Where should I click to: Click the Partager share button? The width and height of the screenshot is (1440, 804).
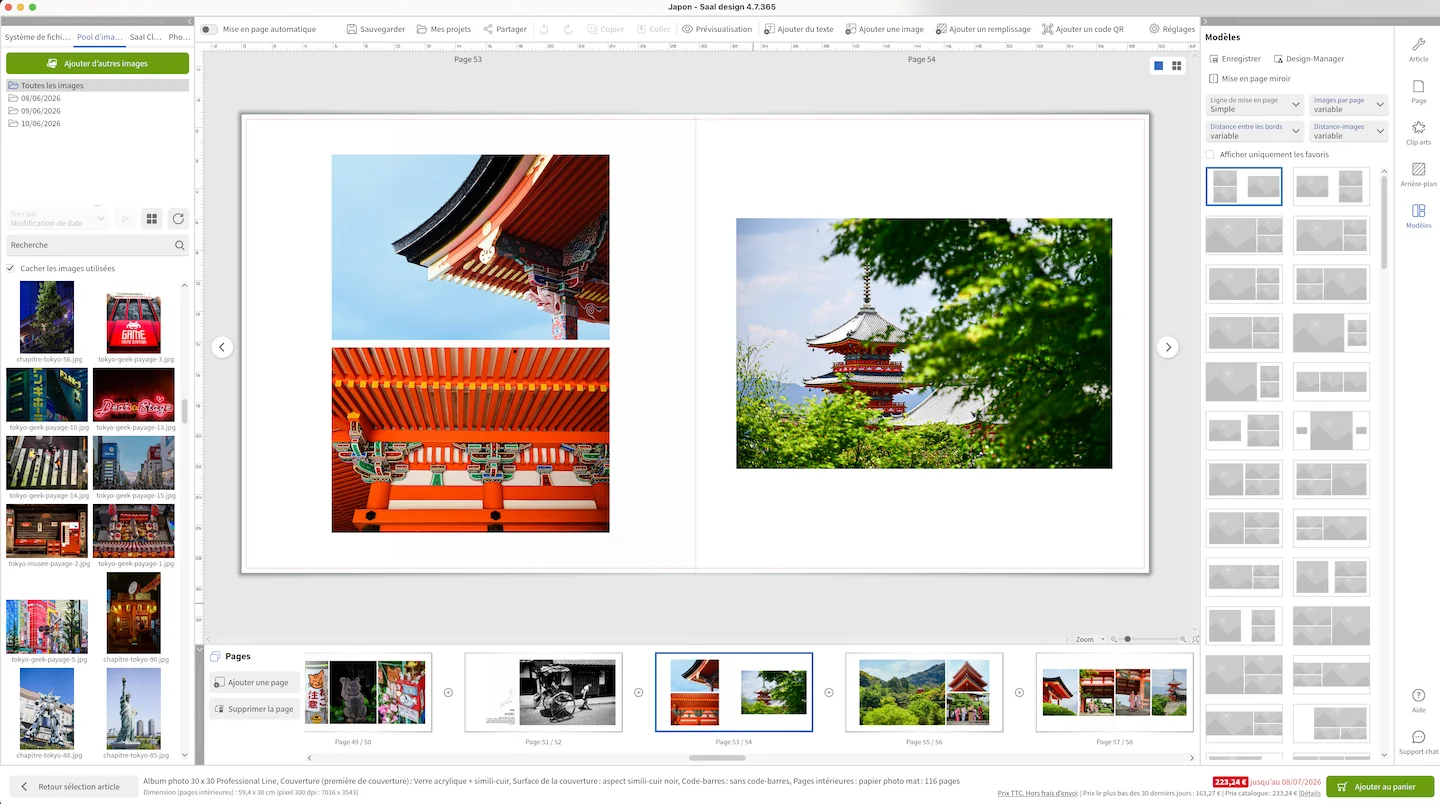pyautogui.click(x=505, y=29)
